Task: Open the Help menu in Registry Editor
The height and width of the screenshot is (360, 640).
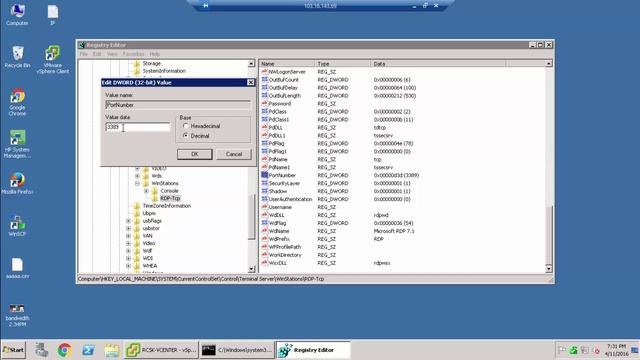Action: click(x=154, y=54)
